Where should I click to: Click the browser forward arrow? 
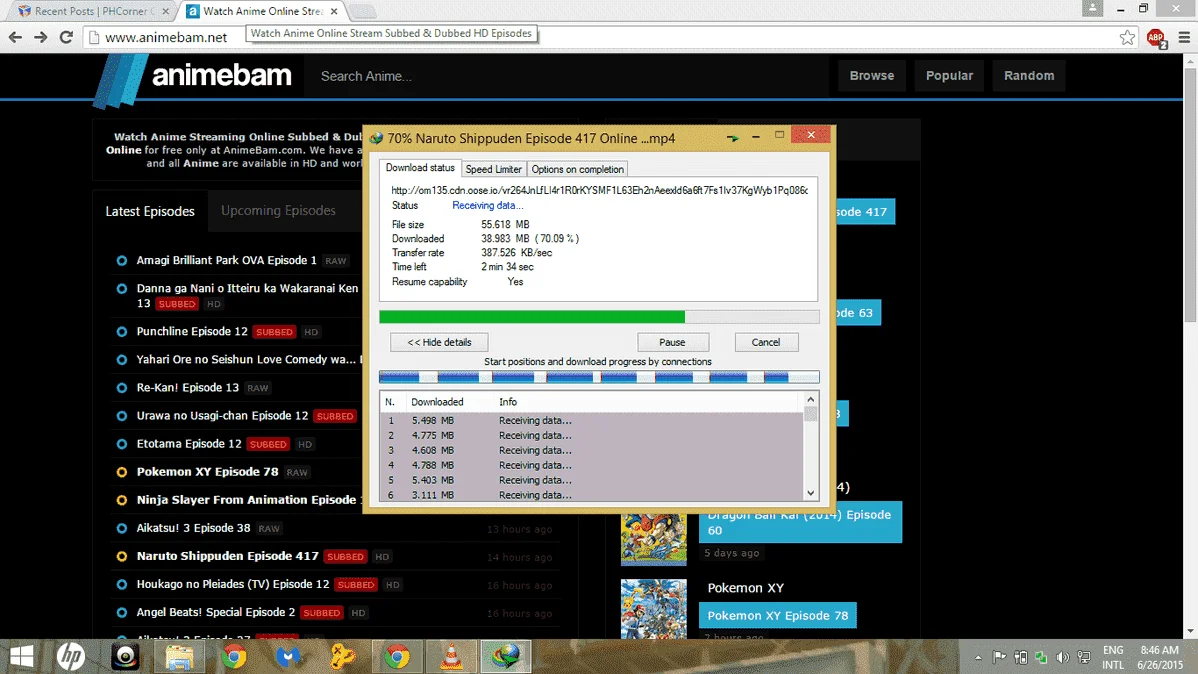tap(40, 37)
